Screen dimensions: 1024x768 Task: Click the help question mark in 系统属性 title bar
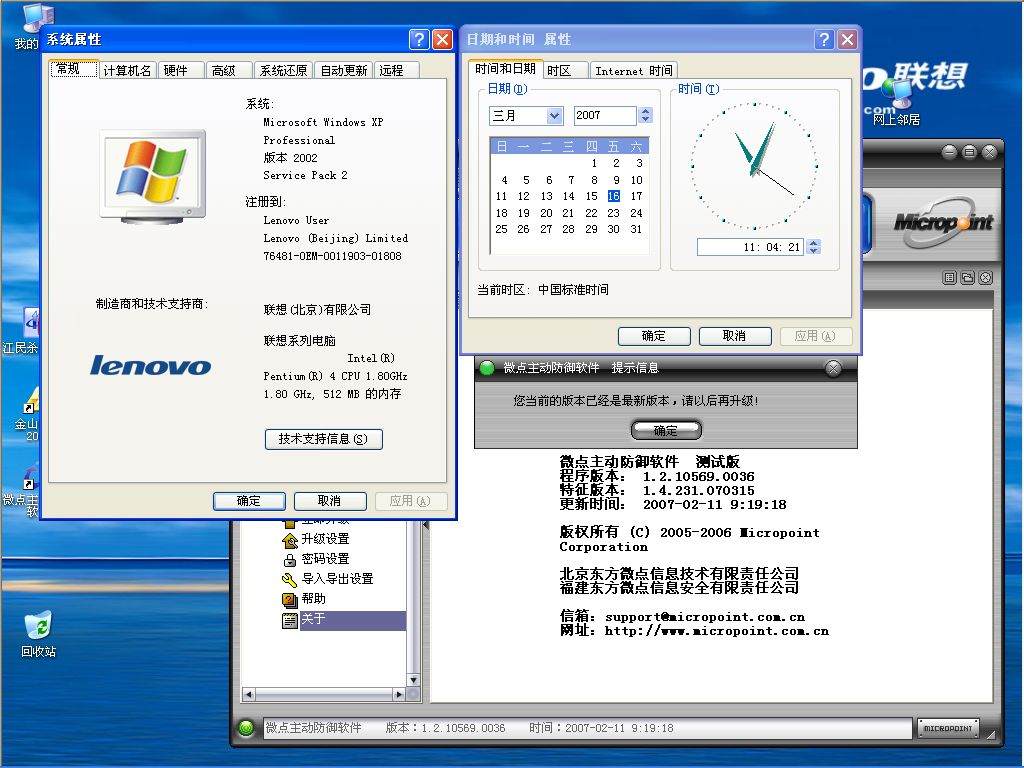click(419, 40)
